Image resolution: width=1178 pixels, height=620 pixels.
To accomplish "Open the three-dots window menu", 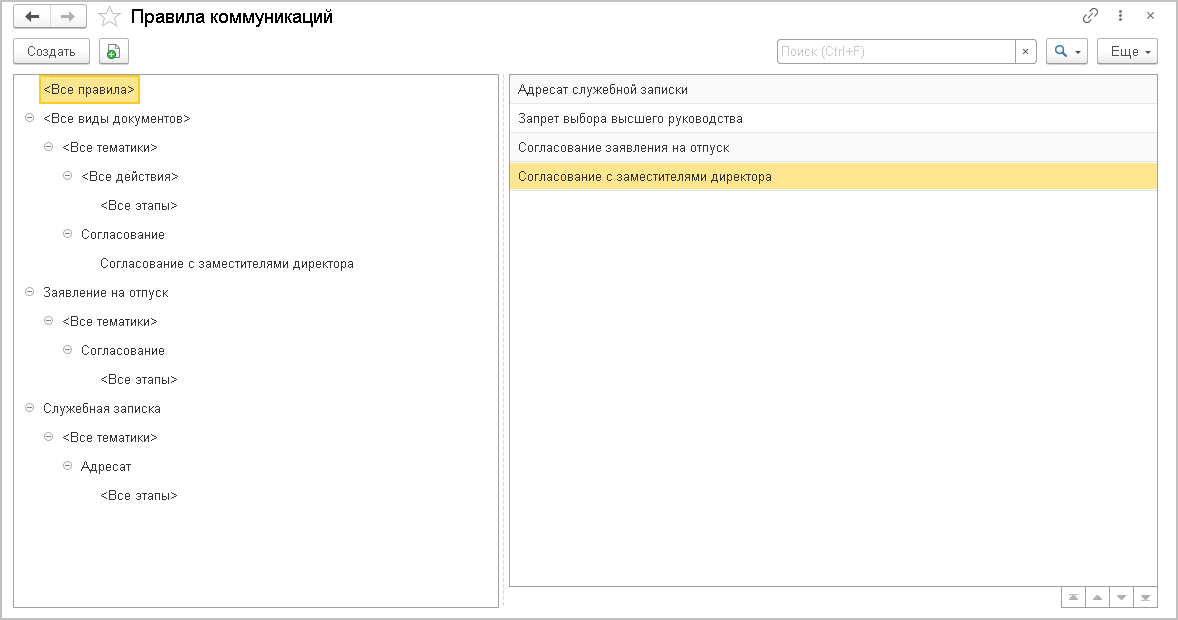I will pyautogui.click(x=1121, y=17).
